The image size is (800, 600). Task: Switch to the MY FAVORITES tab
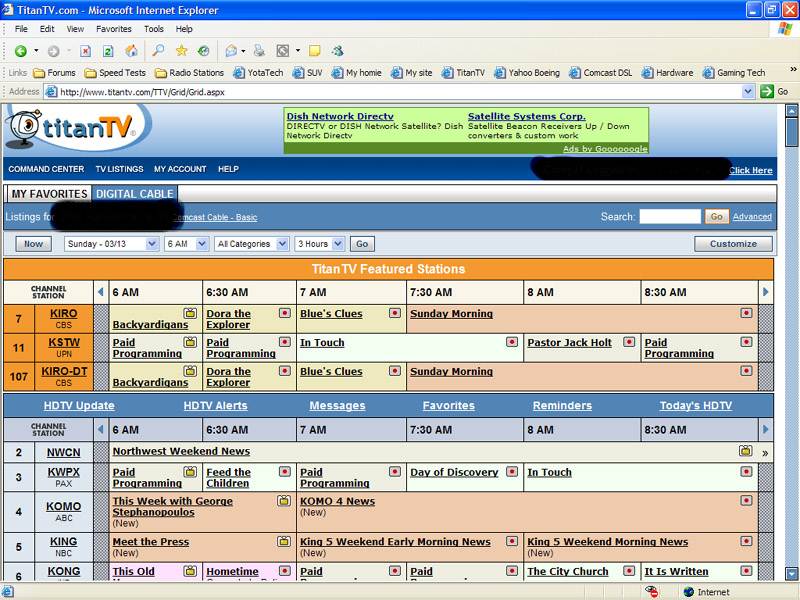[x=49, y=194]
